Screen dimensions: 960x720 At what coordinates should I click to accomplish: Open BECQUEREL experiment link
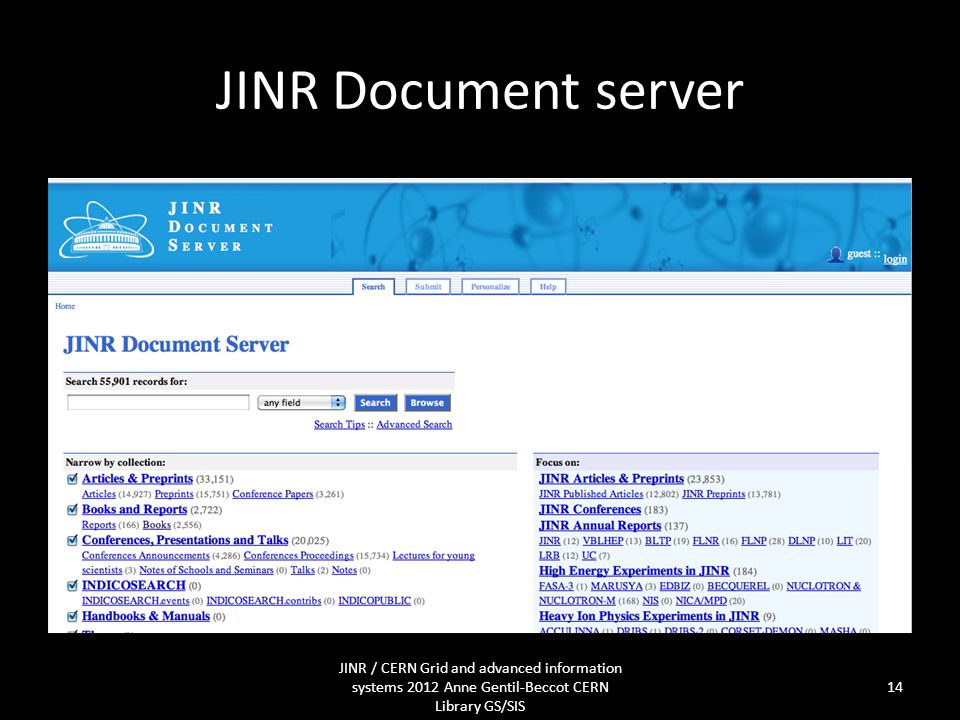[x=738, y=586]
